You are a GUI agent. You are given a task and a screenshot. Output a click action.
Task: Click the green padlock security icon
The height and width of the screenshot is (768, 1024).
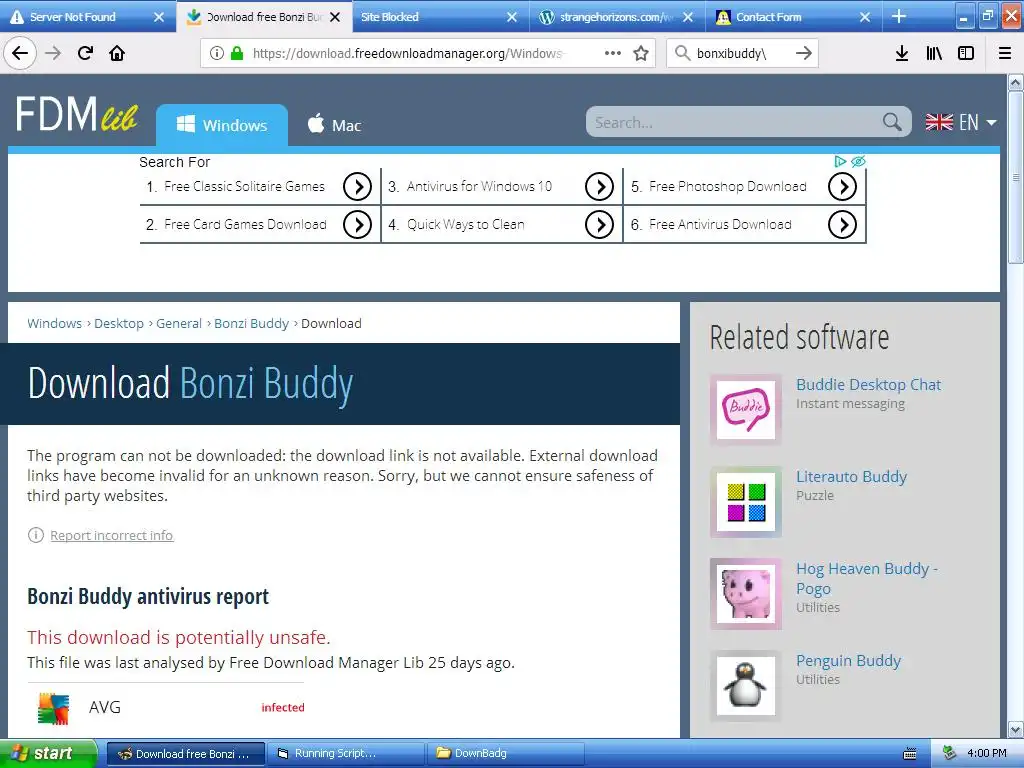click(x=237, y=53)
